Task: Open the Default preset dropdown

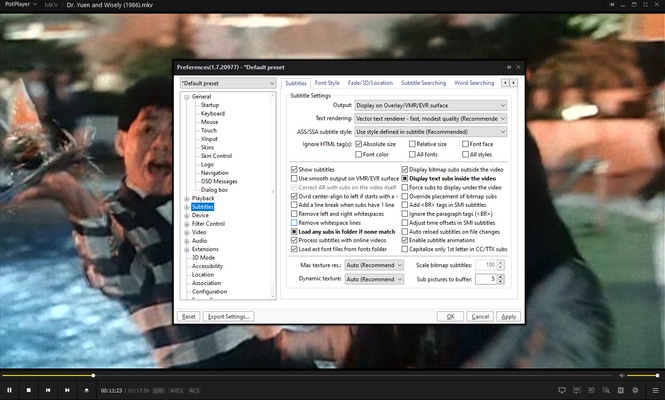Action: [x=228, y=83]
